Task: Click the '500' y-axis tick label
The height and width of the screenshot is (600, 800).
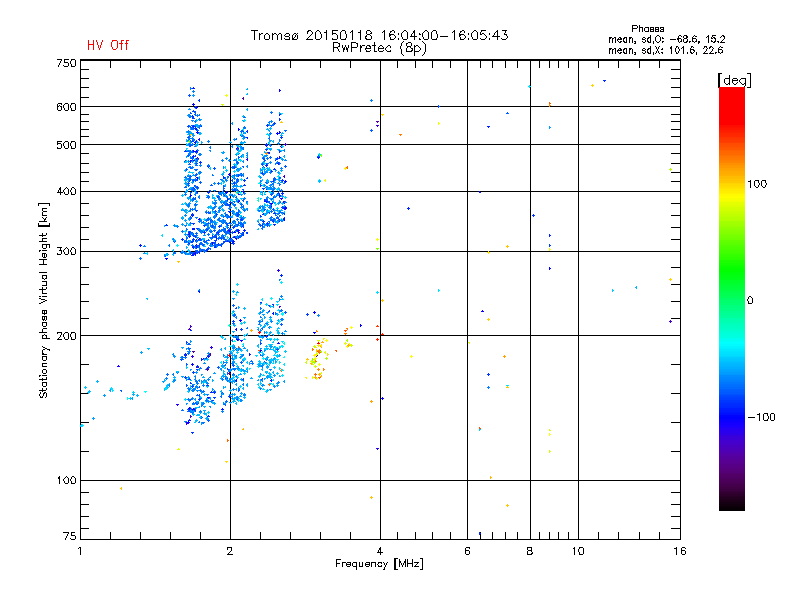Action: (x=66, y=145)
